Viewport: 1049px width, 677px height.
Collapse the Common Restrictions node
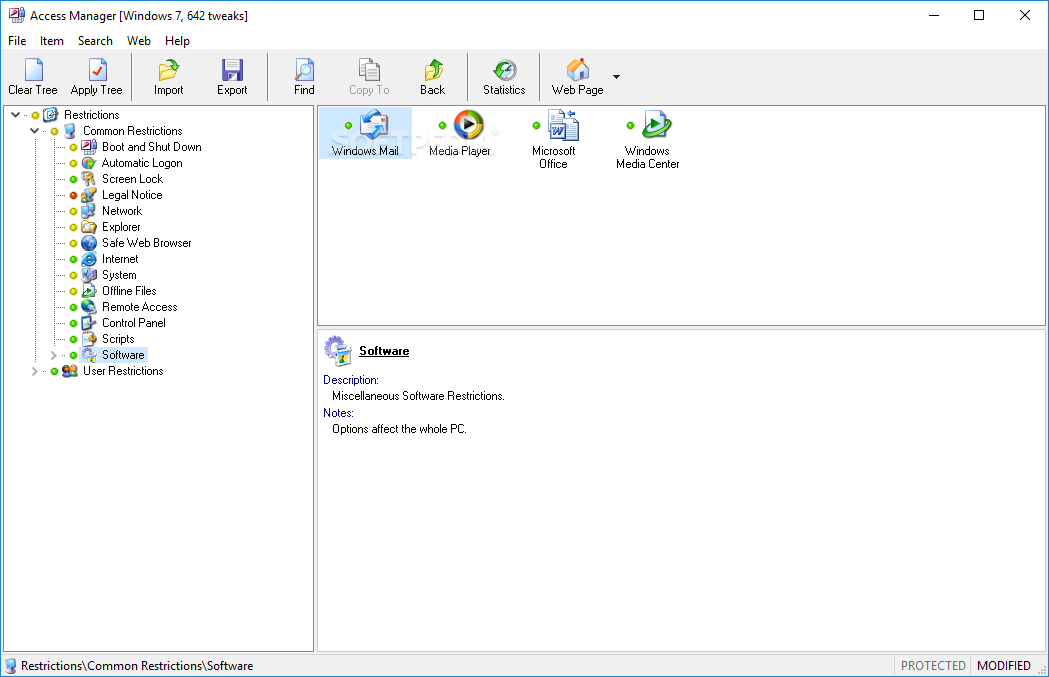[x=34, y=130]
